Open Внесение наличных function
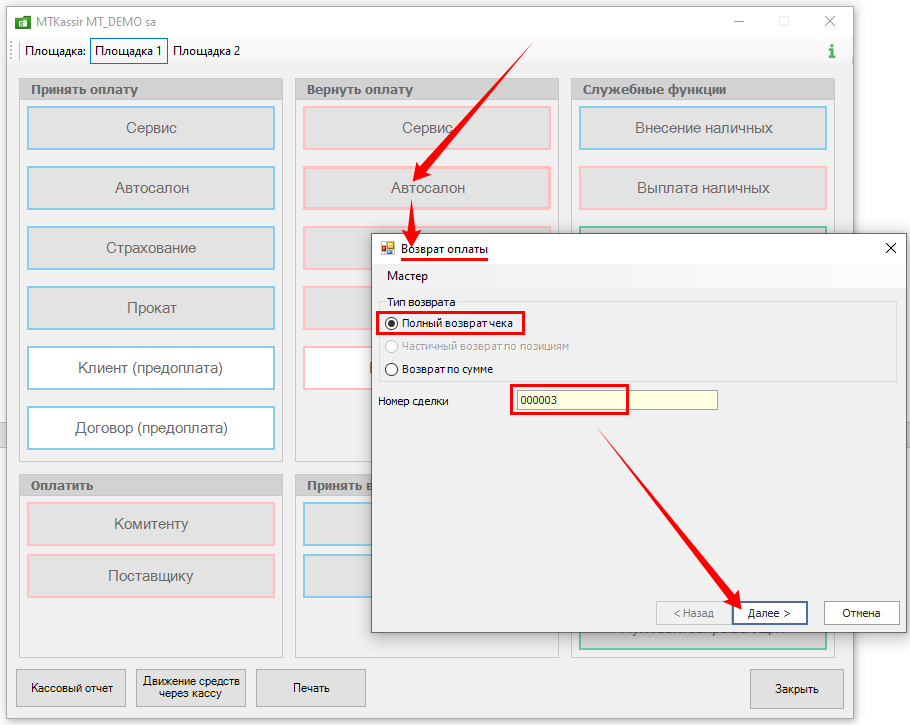The width and height of the screenshot is (910, 725). pos(703,128)
